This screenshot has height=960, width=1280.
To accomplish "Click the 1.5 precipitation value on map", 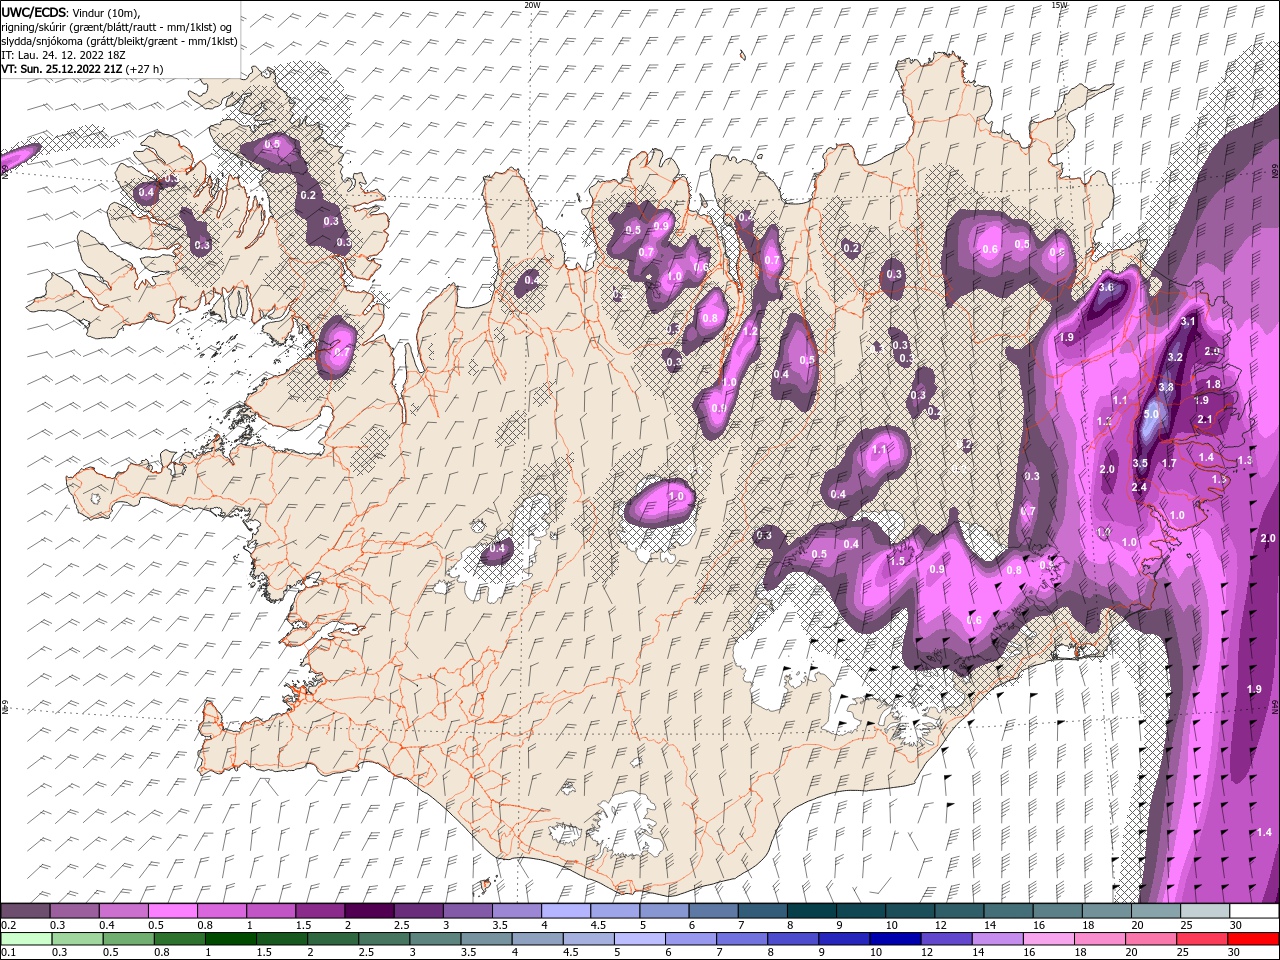I will 897,562.
